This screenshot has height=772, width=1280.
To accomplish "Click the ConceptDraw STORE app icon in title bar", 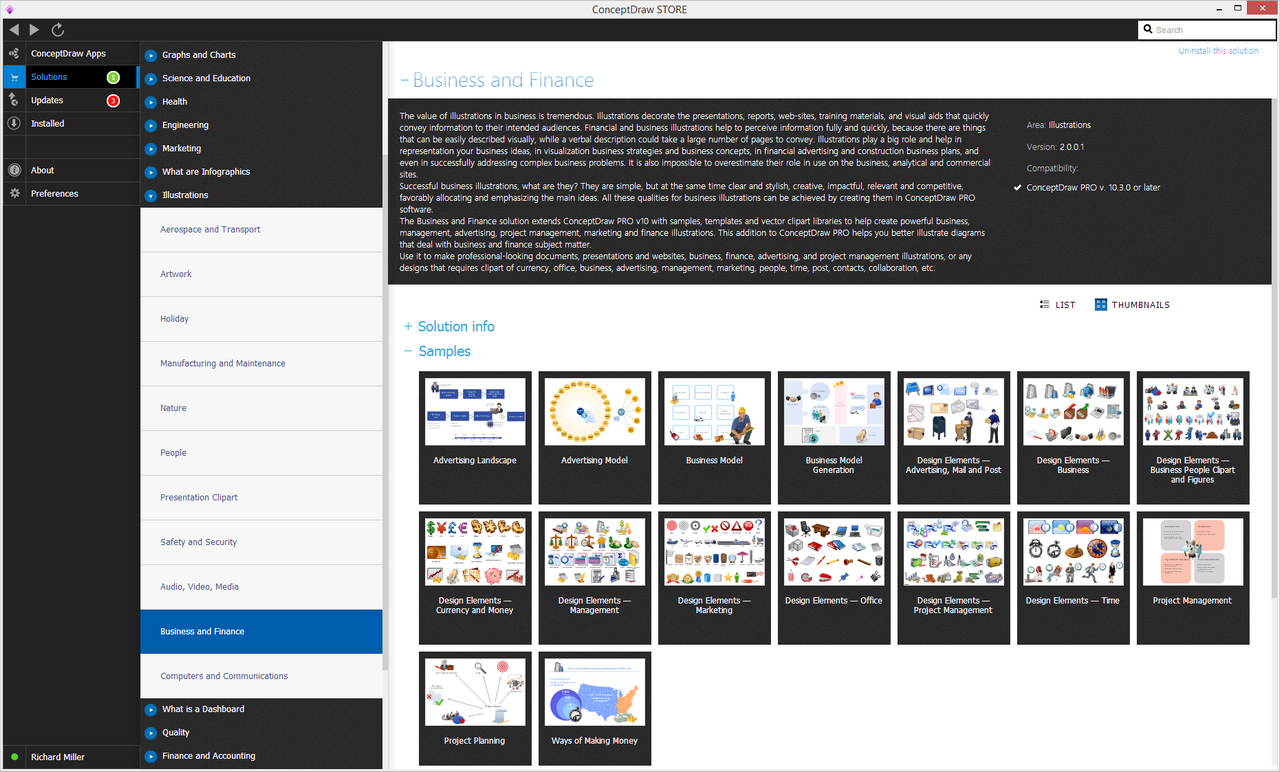I will [x=9, y=9].
